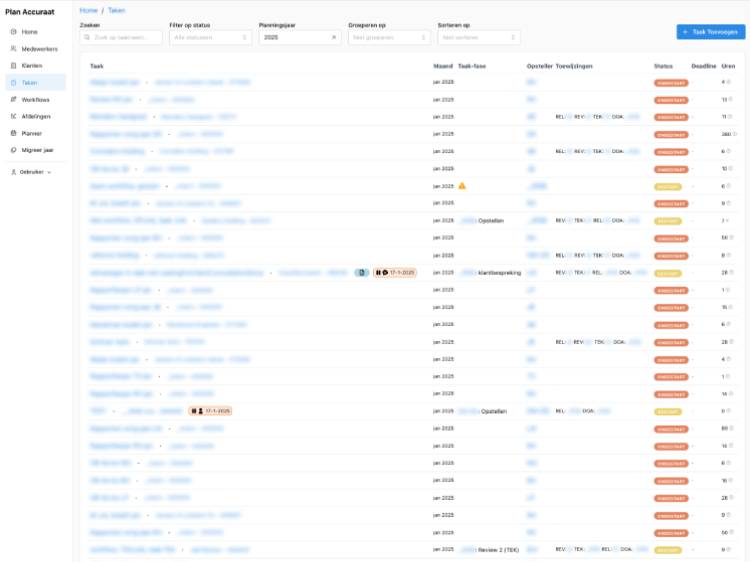Expand the Groeperen op dropdown

pyautogui.click(x=389, y=37)
